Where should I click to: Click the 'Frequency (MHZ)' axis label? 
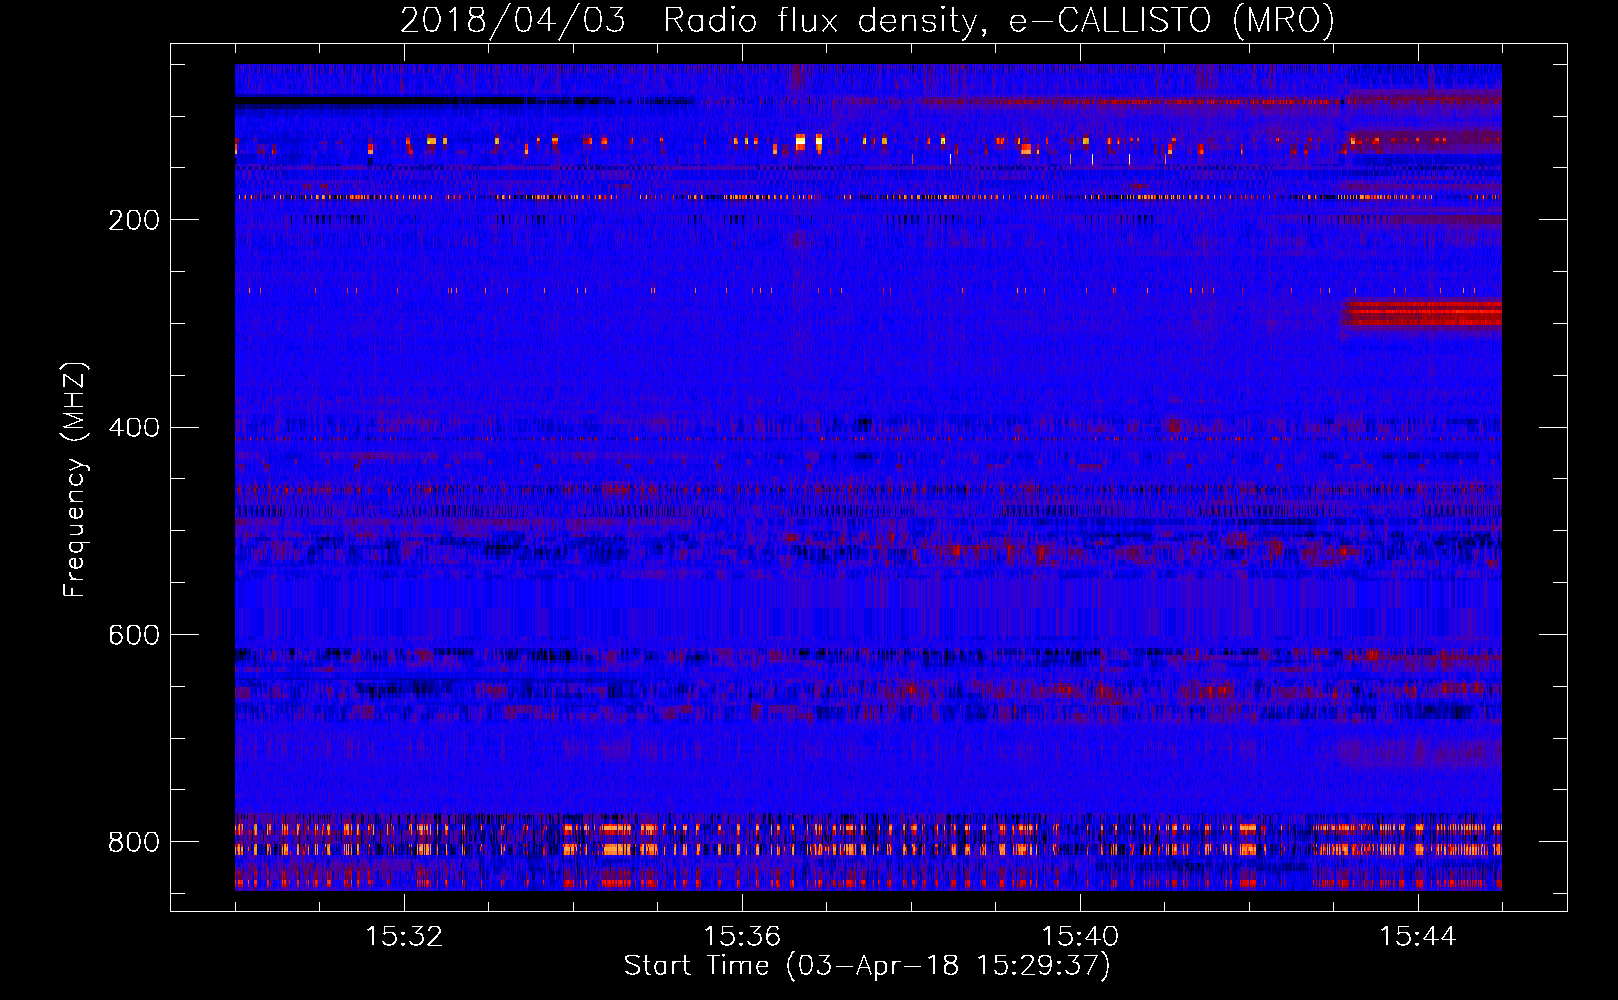point(75,480)
